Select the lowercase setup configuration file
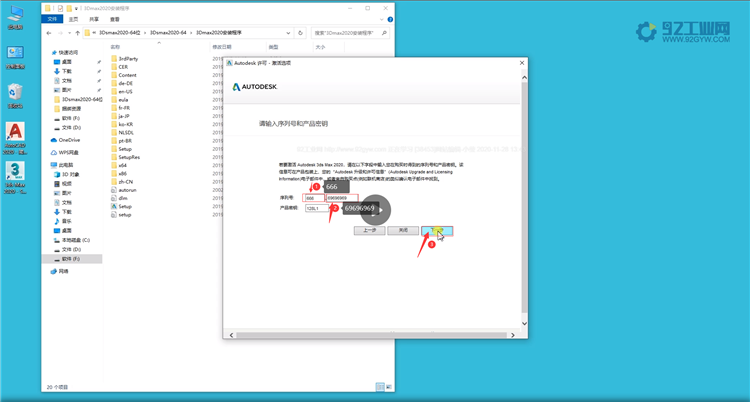 [x=121, y=215]
